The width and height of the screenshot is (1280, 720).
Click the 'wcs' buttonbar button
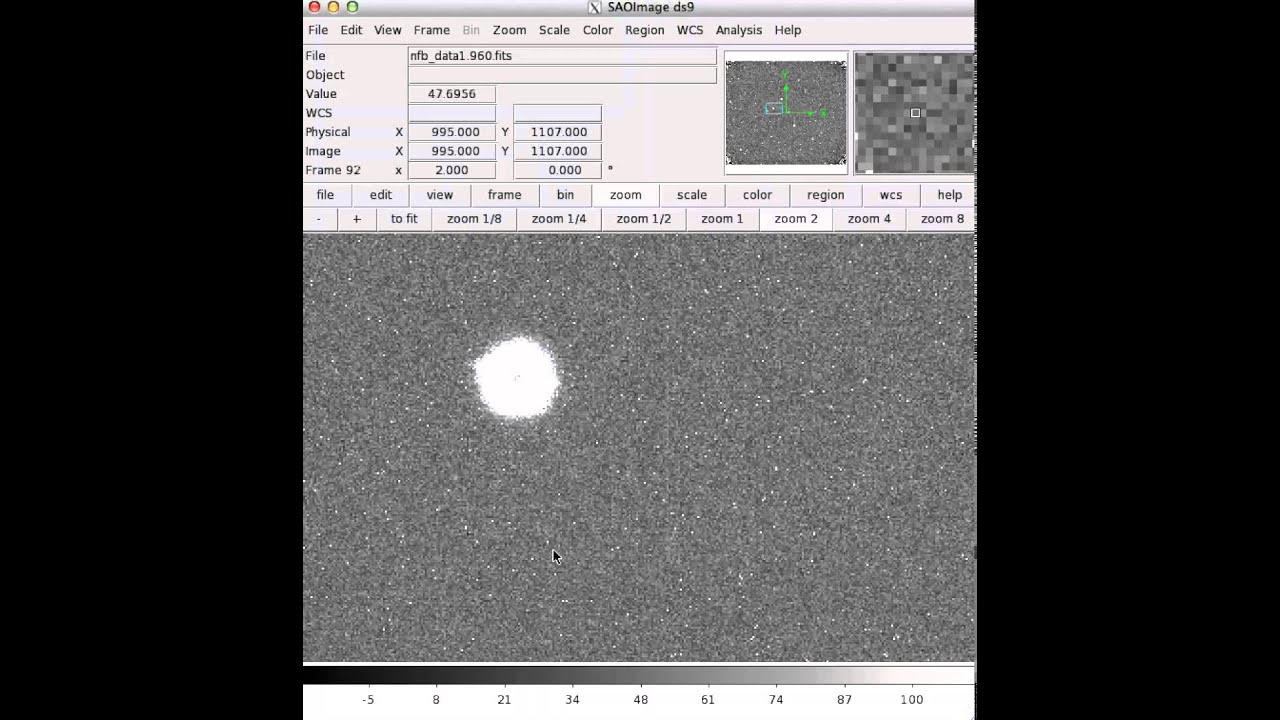click(x=891, y=195)
